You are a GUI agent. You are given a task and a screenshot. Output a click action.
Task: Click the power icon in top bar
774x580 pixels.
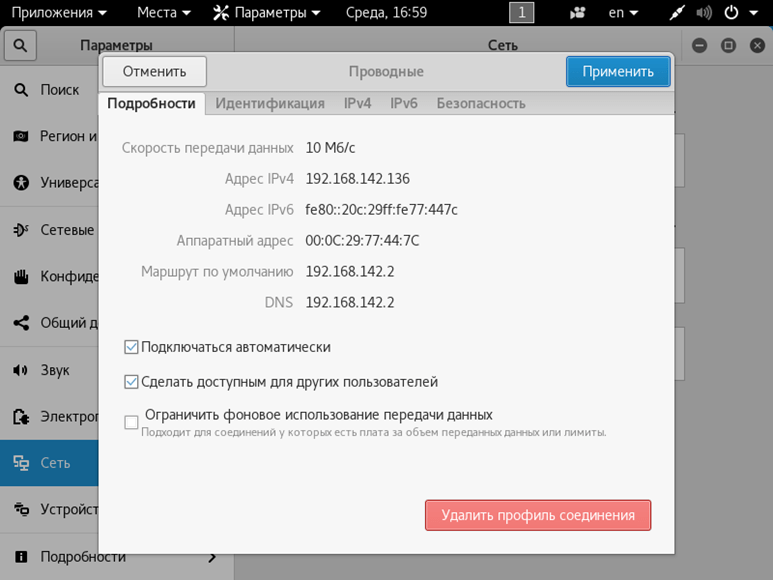tap(731, 12)
